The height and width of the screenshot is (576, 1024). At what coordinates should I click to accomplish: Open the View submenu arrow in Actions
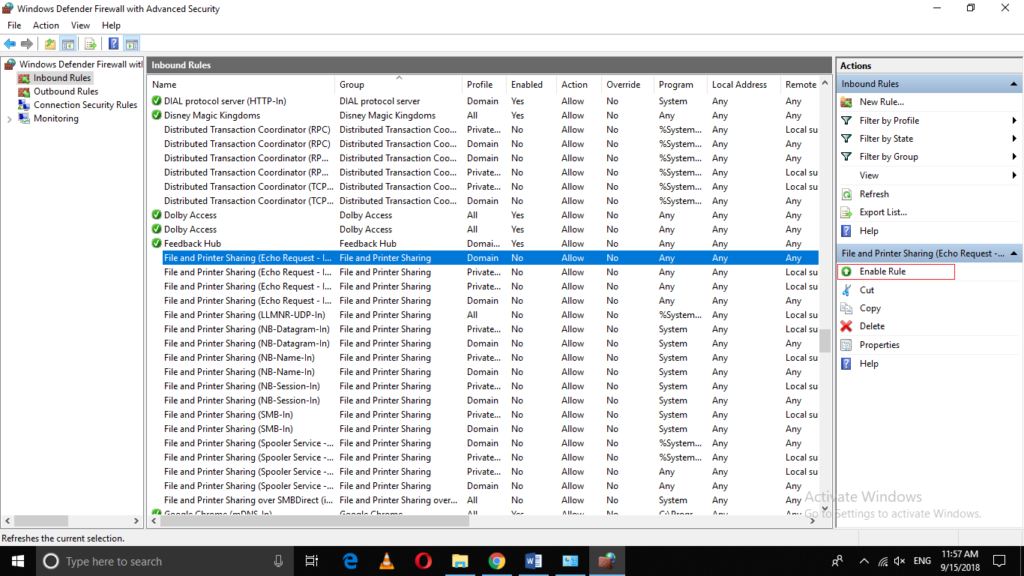pos(1014,175)
